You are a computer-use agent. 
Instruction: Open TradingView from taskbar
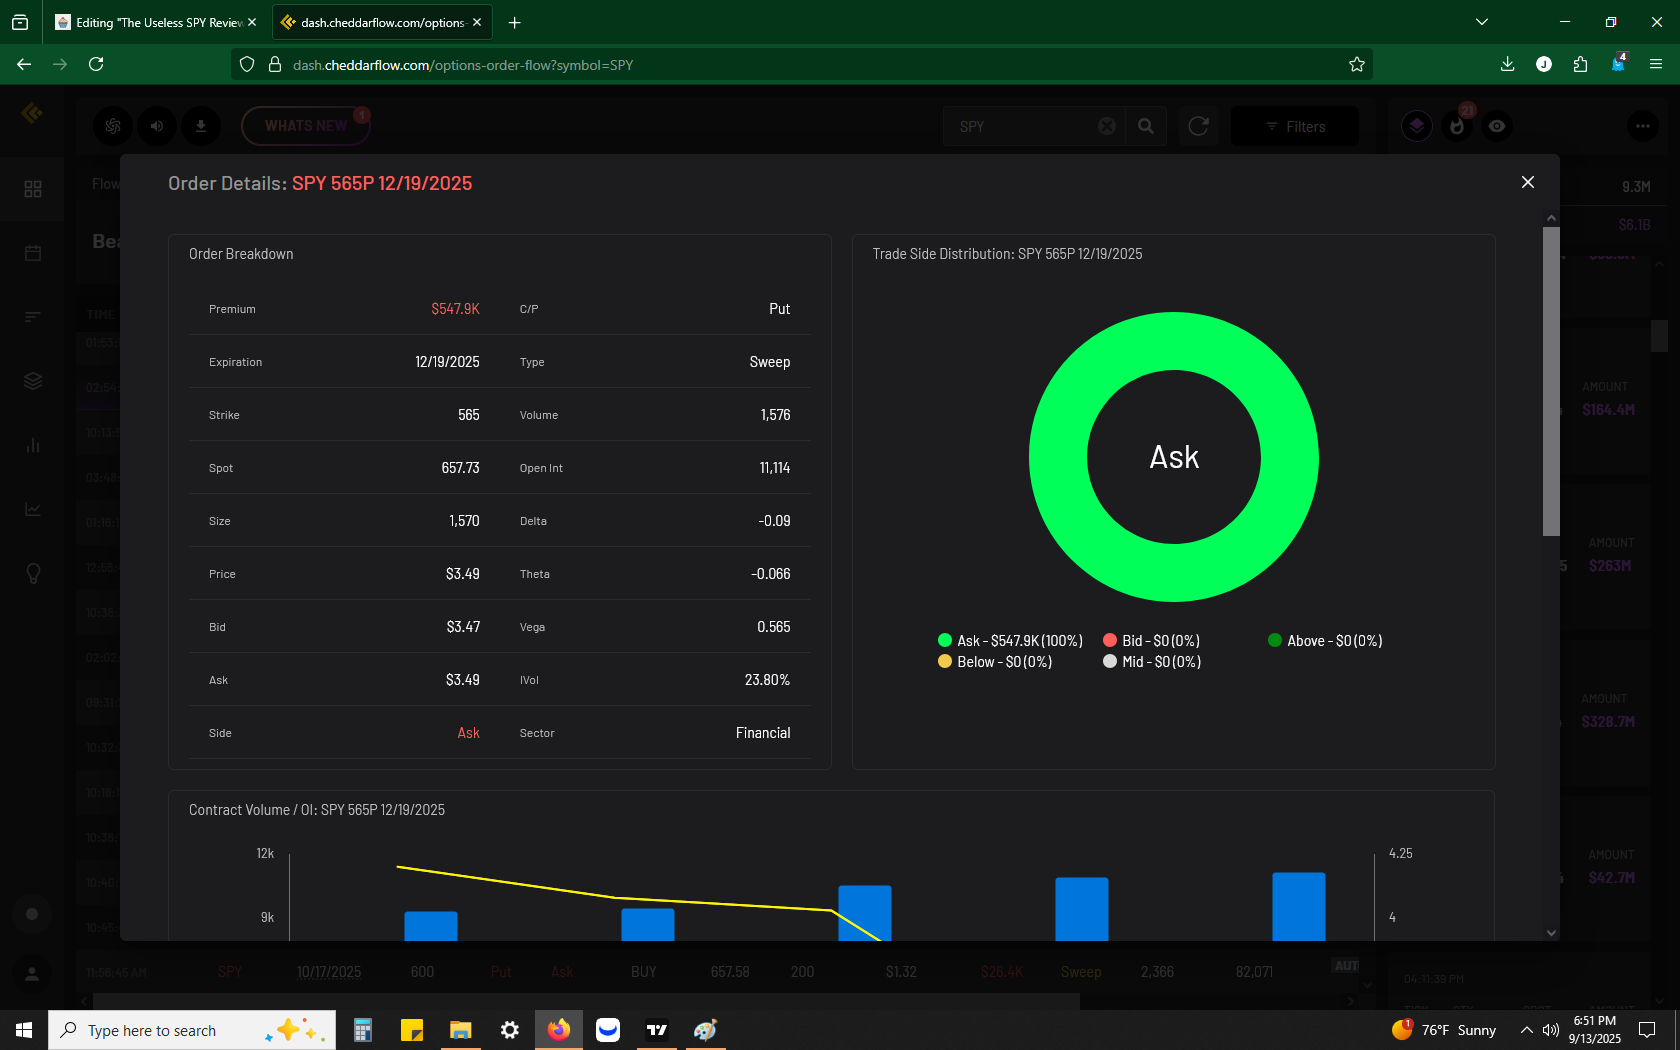pyautogui.click(x=657, y=1030)
